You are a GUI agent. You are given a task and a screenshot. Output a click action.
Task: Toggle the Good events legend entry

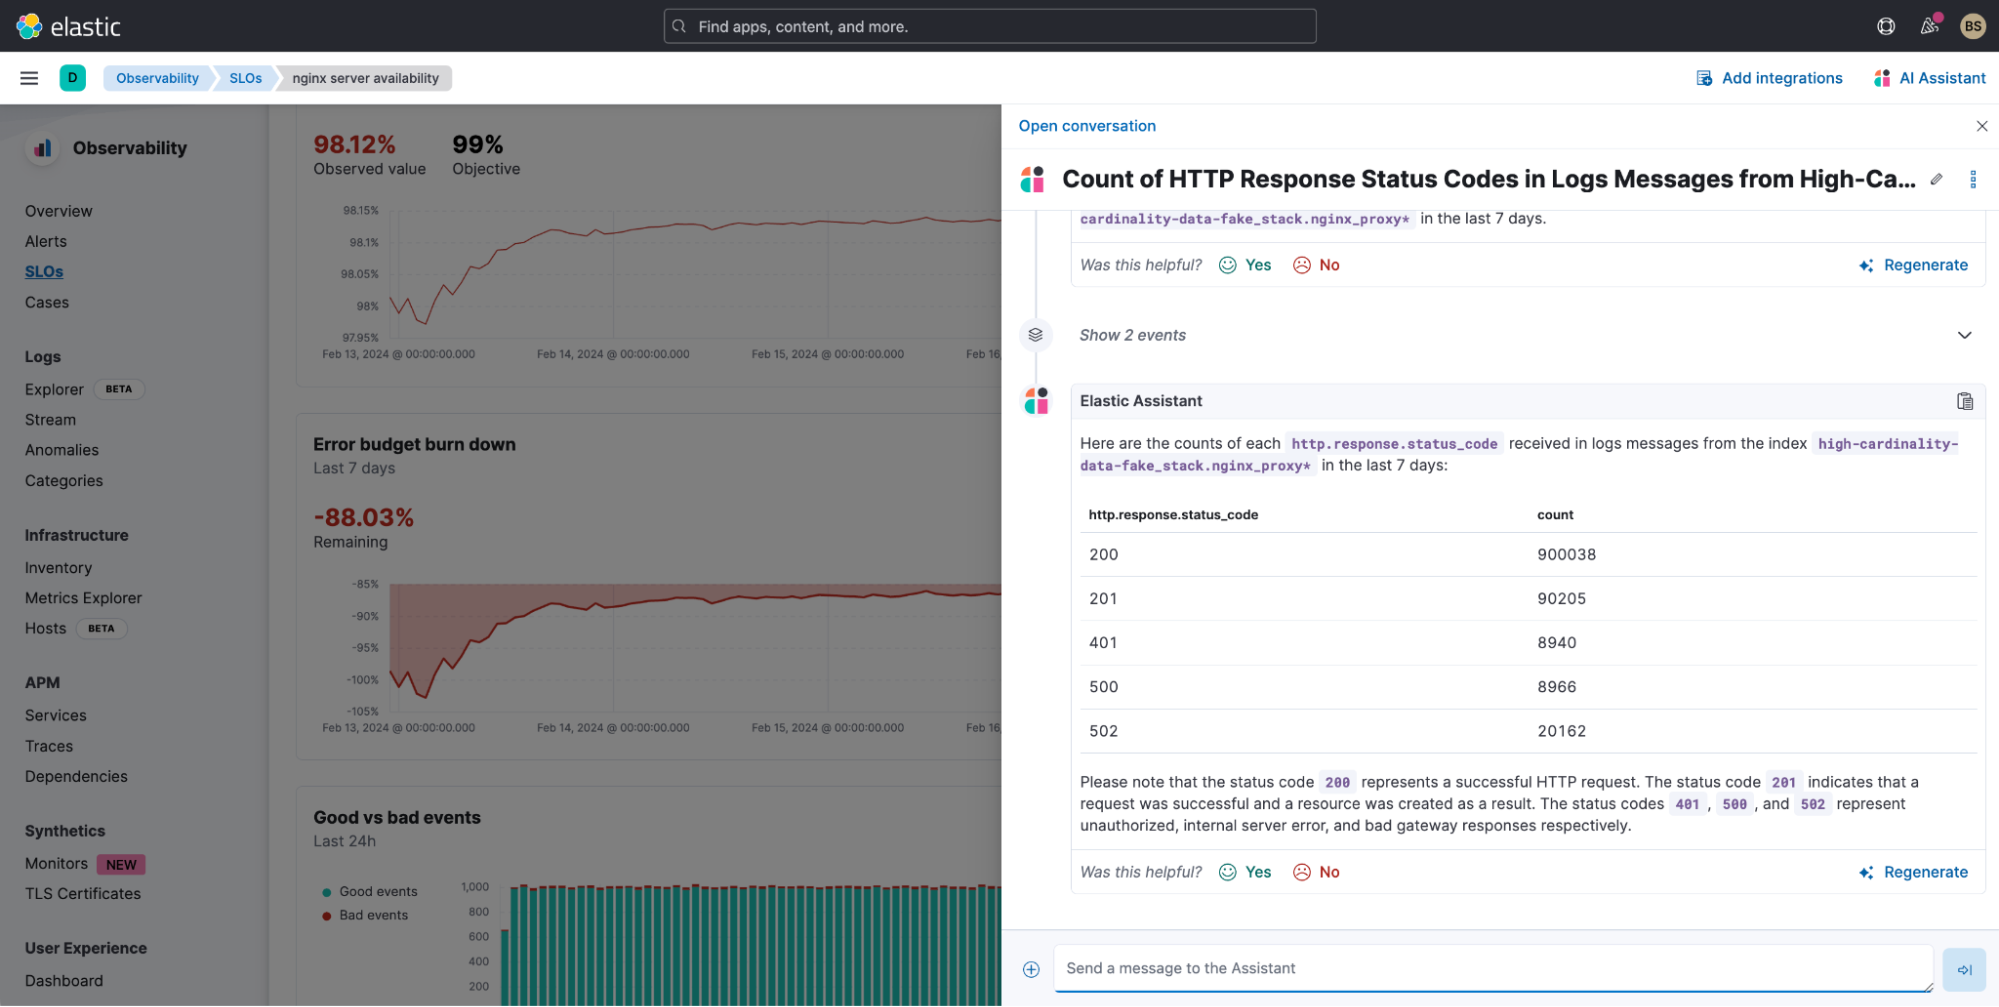pos(370,891)
